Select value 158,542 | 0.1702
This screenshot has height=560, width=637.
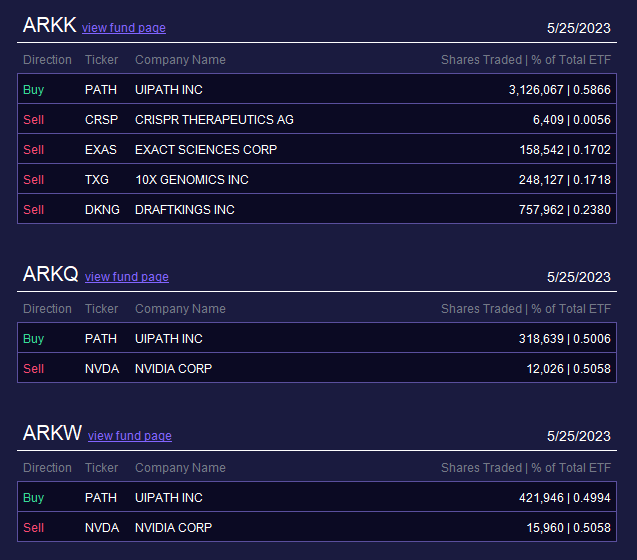[x=565, y=150]
